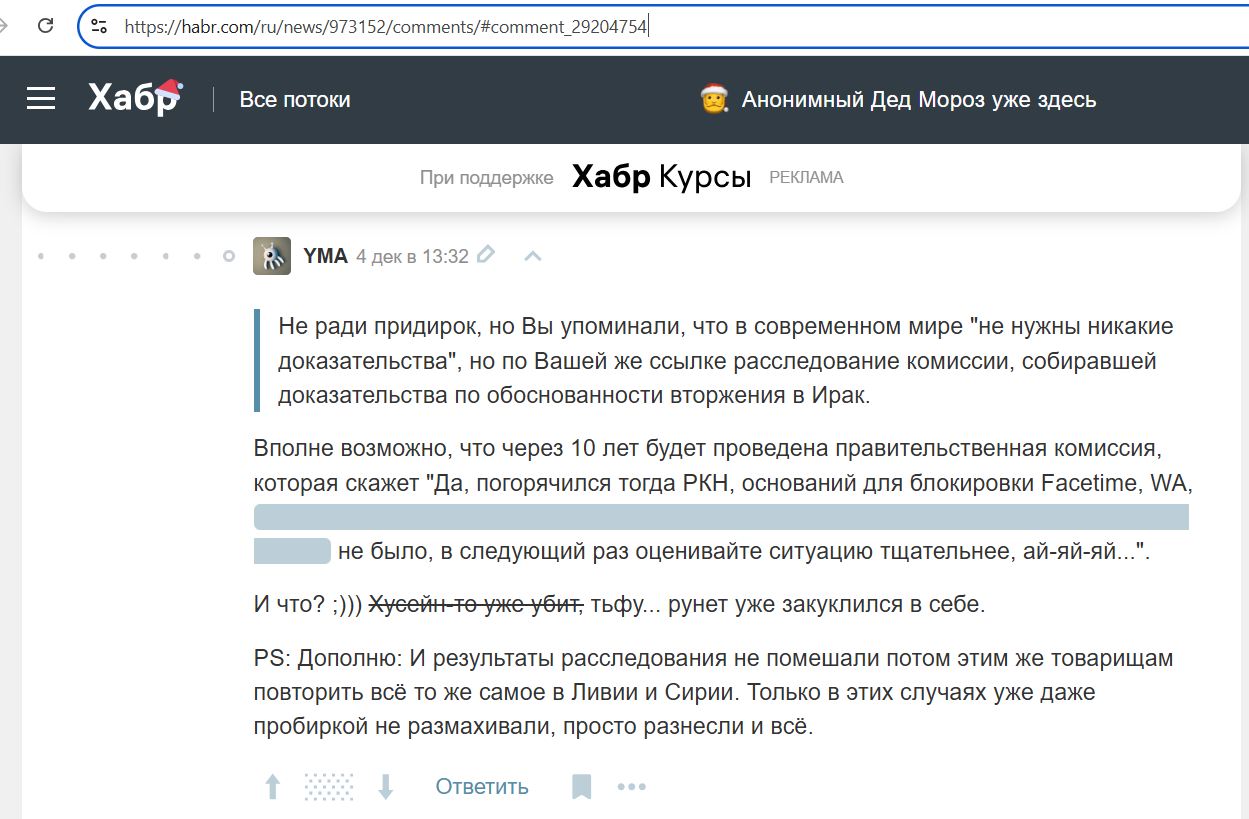
Task: Click the circle at the end of thread dots
Action: (x=227, y=256)
